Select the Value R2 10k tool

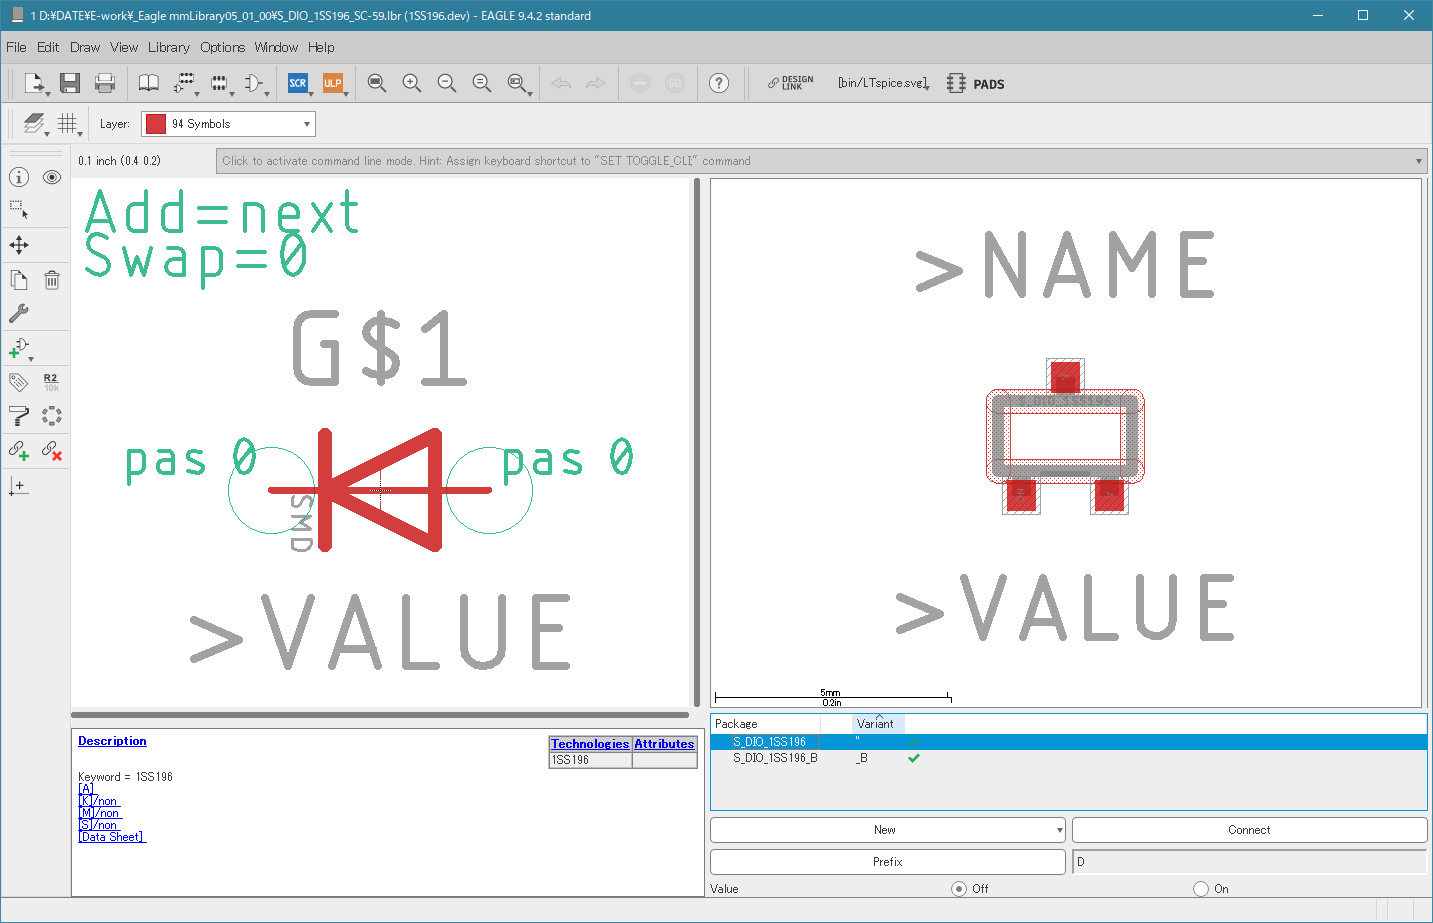(x=51, y=382)
